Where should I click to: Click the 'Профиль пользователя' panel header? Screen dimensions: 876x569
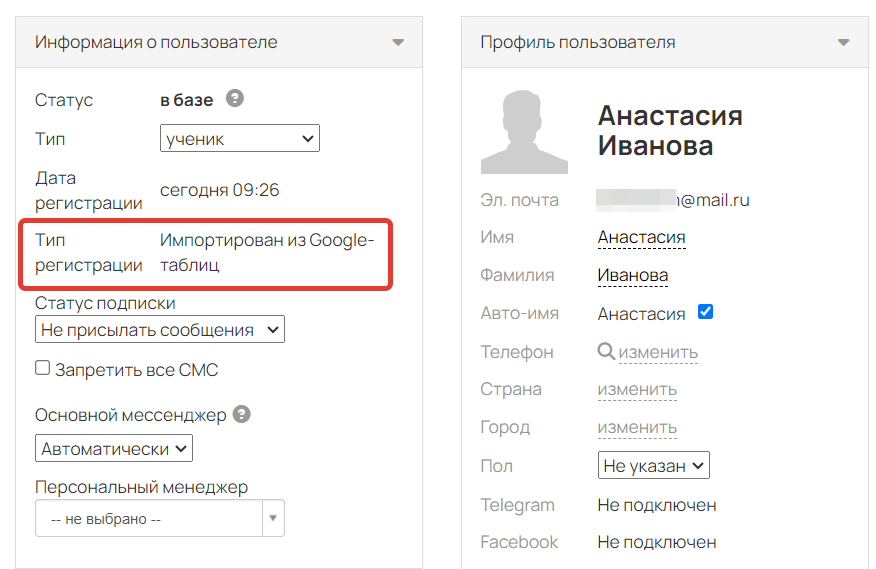665,42
